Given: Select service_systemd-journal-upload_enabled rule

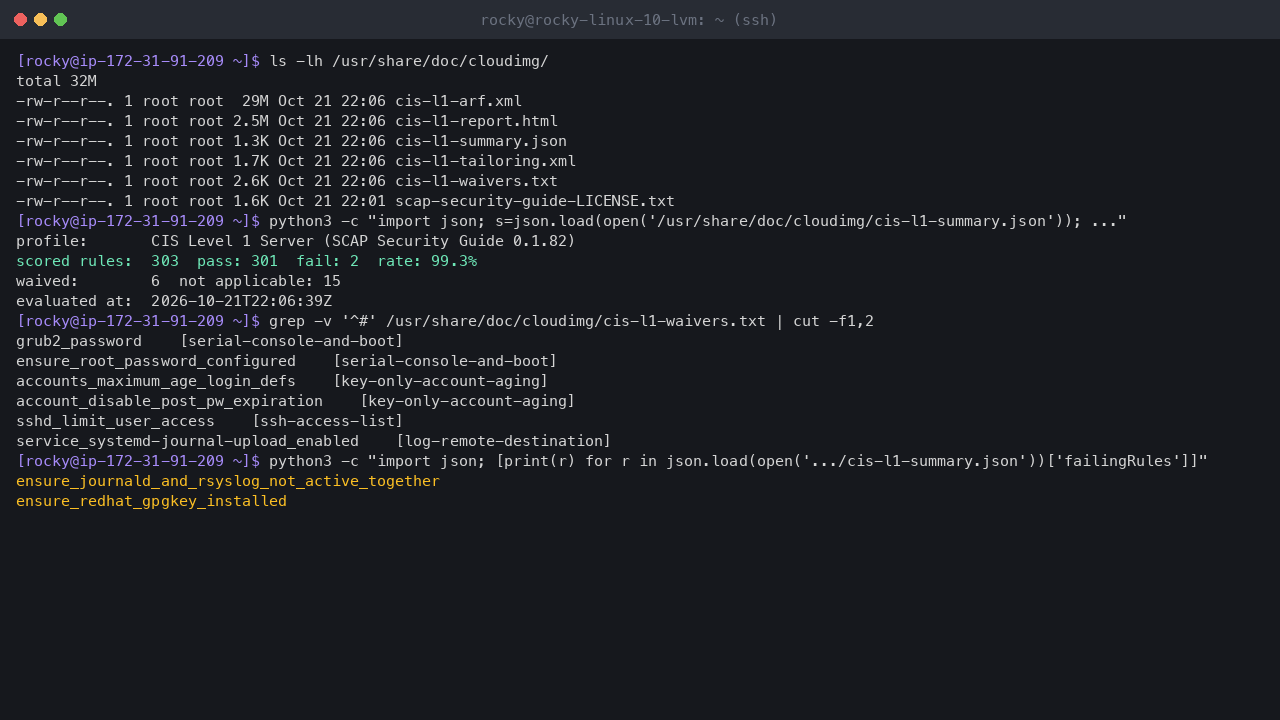Looking at the screenshot, I should click(187, 441).
